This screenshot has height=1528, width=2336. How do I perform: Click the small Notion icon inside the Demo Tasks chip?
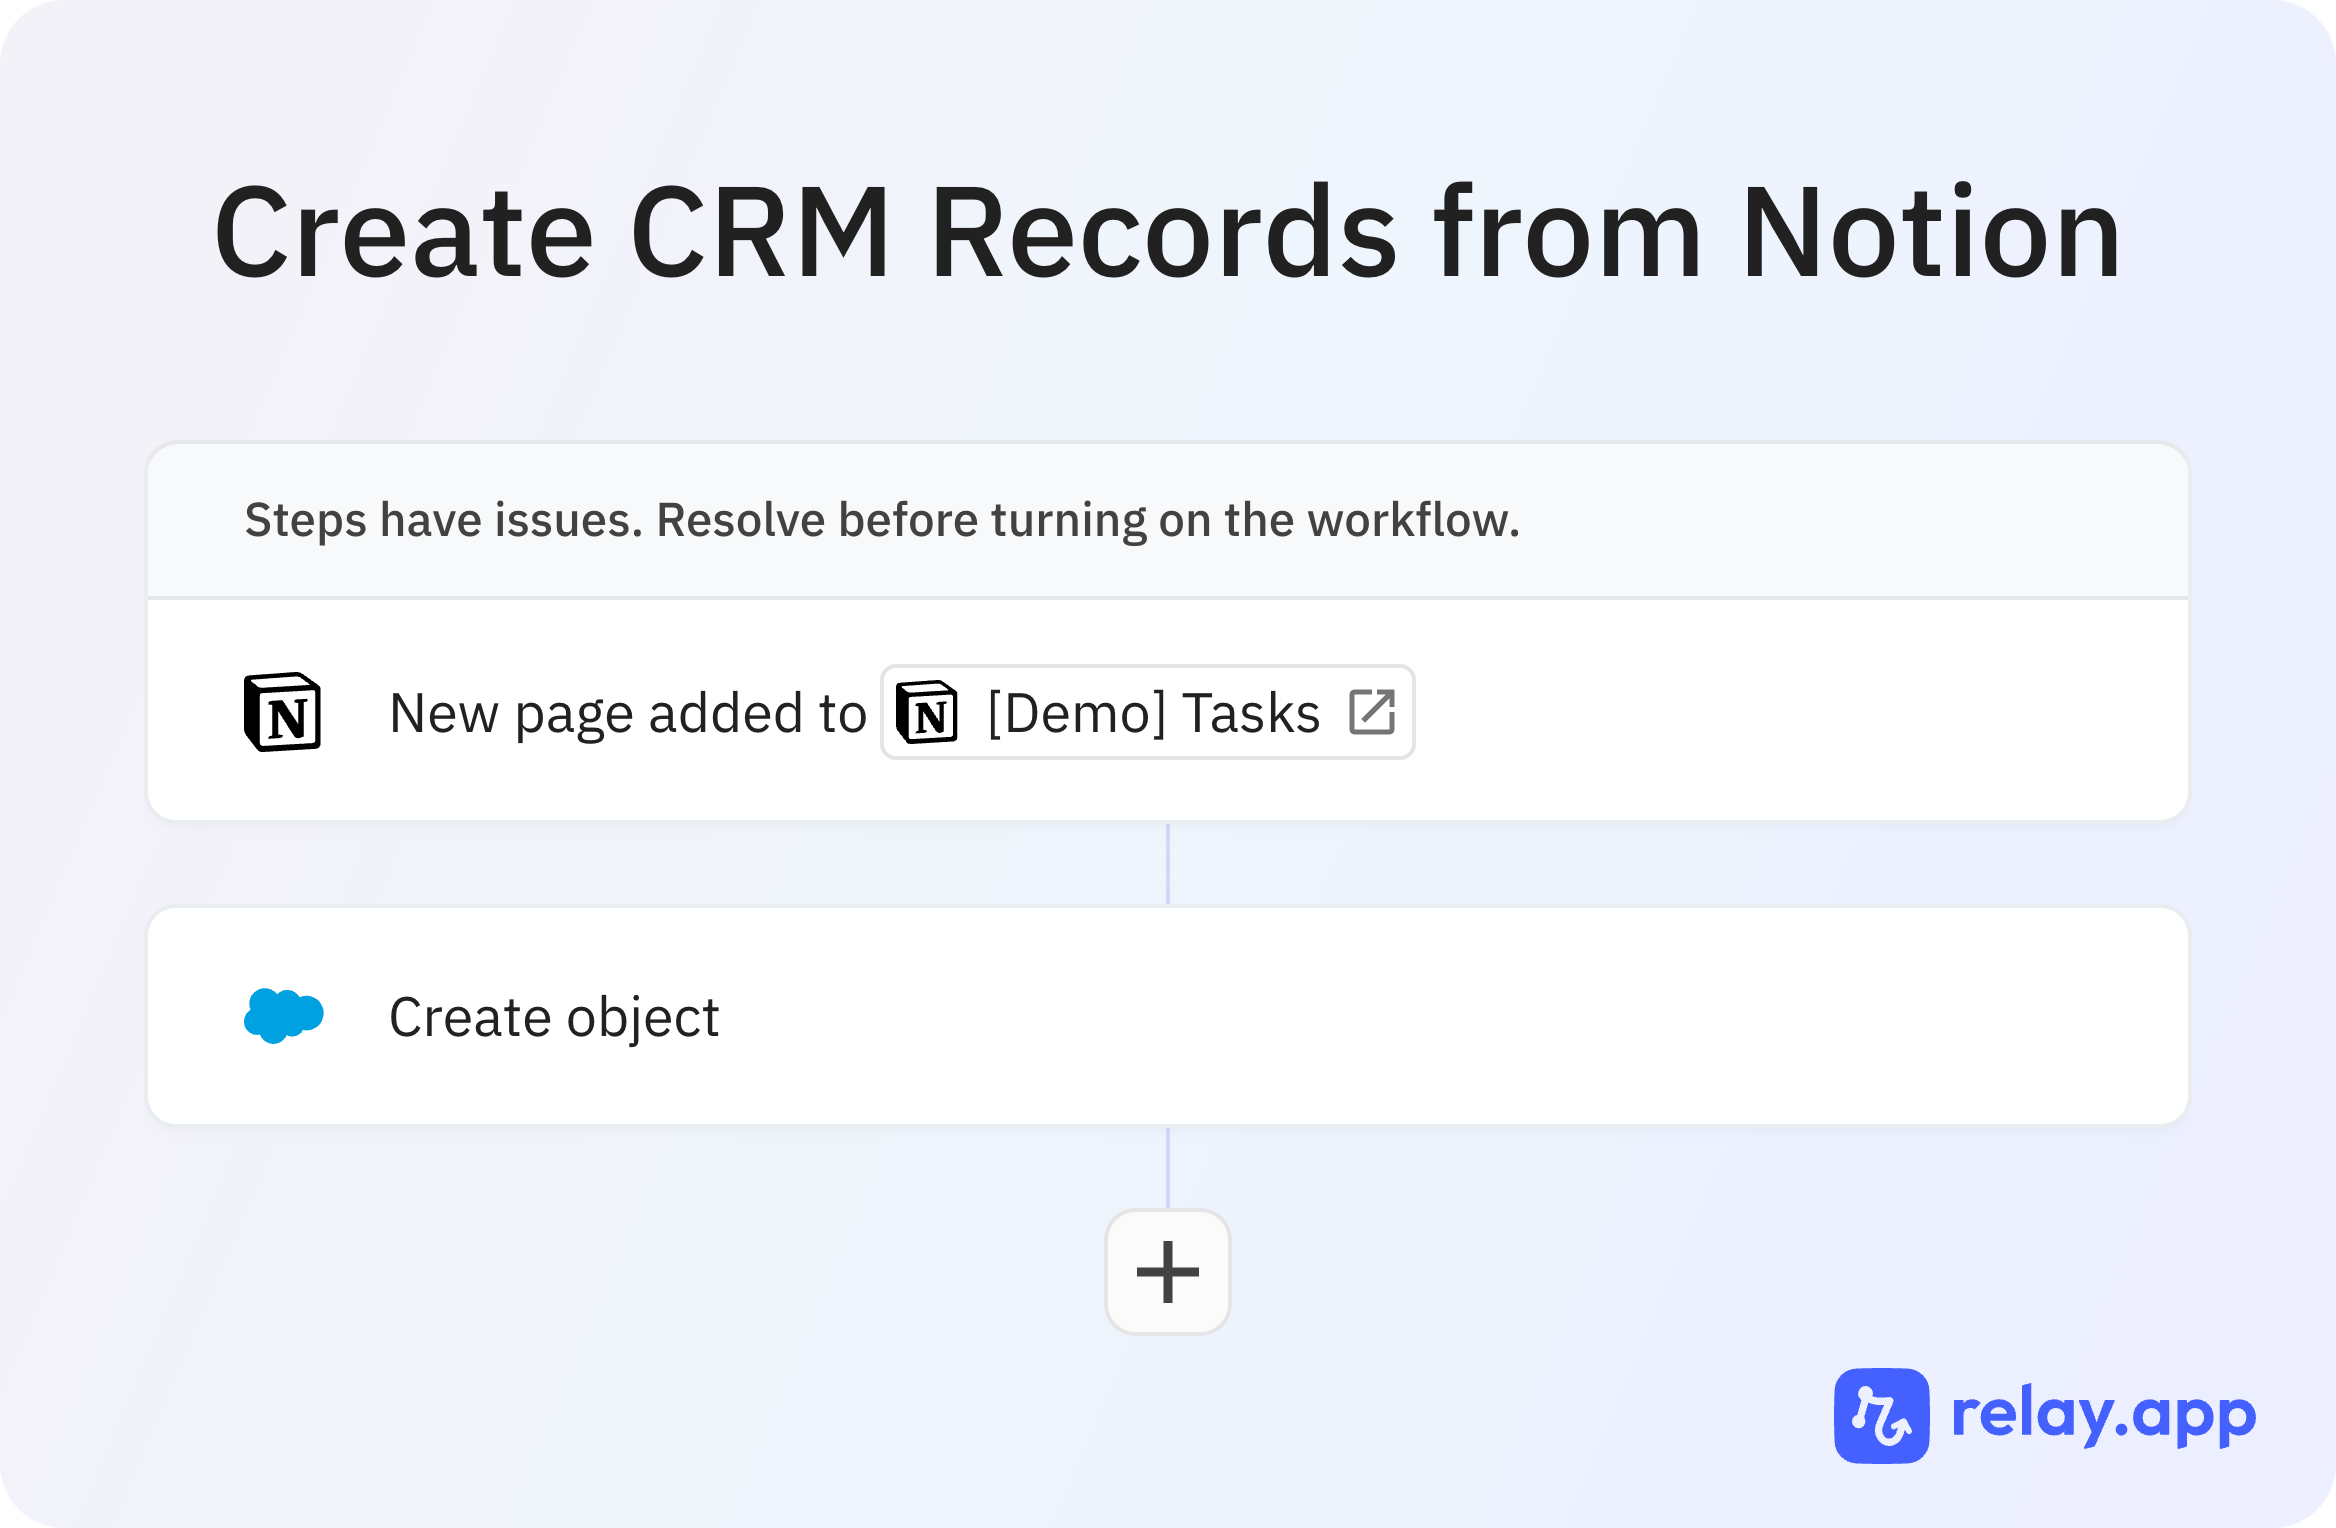[x=927, y=713]
